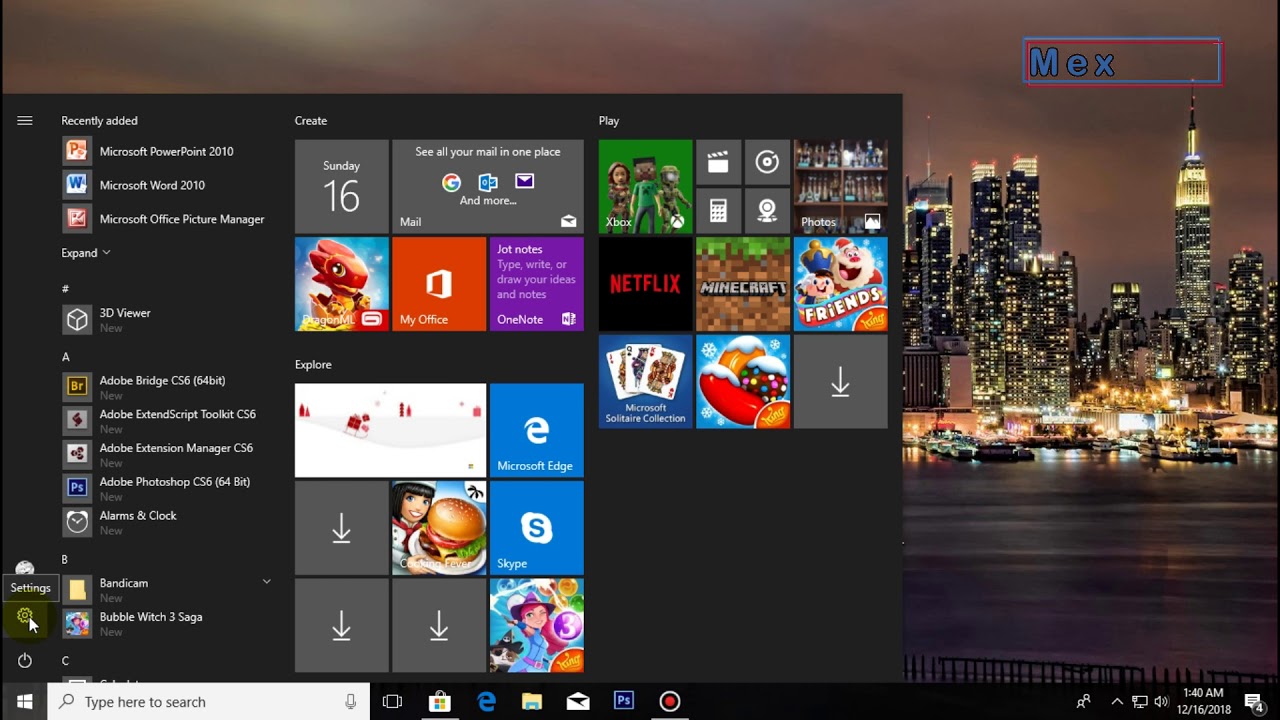The height and width of the screenshot is (720, 1280).
Task: Open the user account avatar
Action: 25,568
